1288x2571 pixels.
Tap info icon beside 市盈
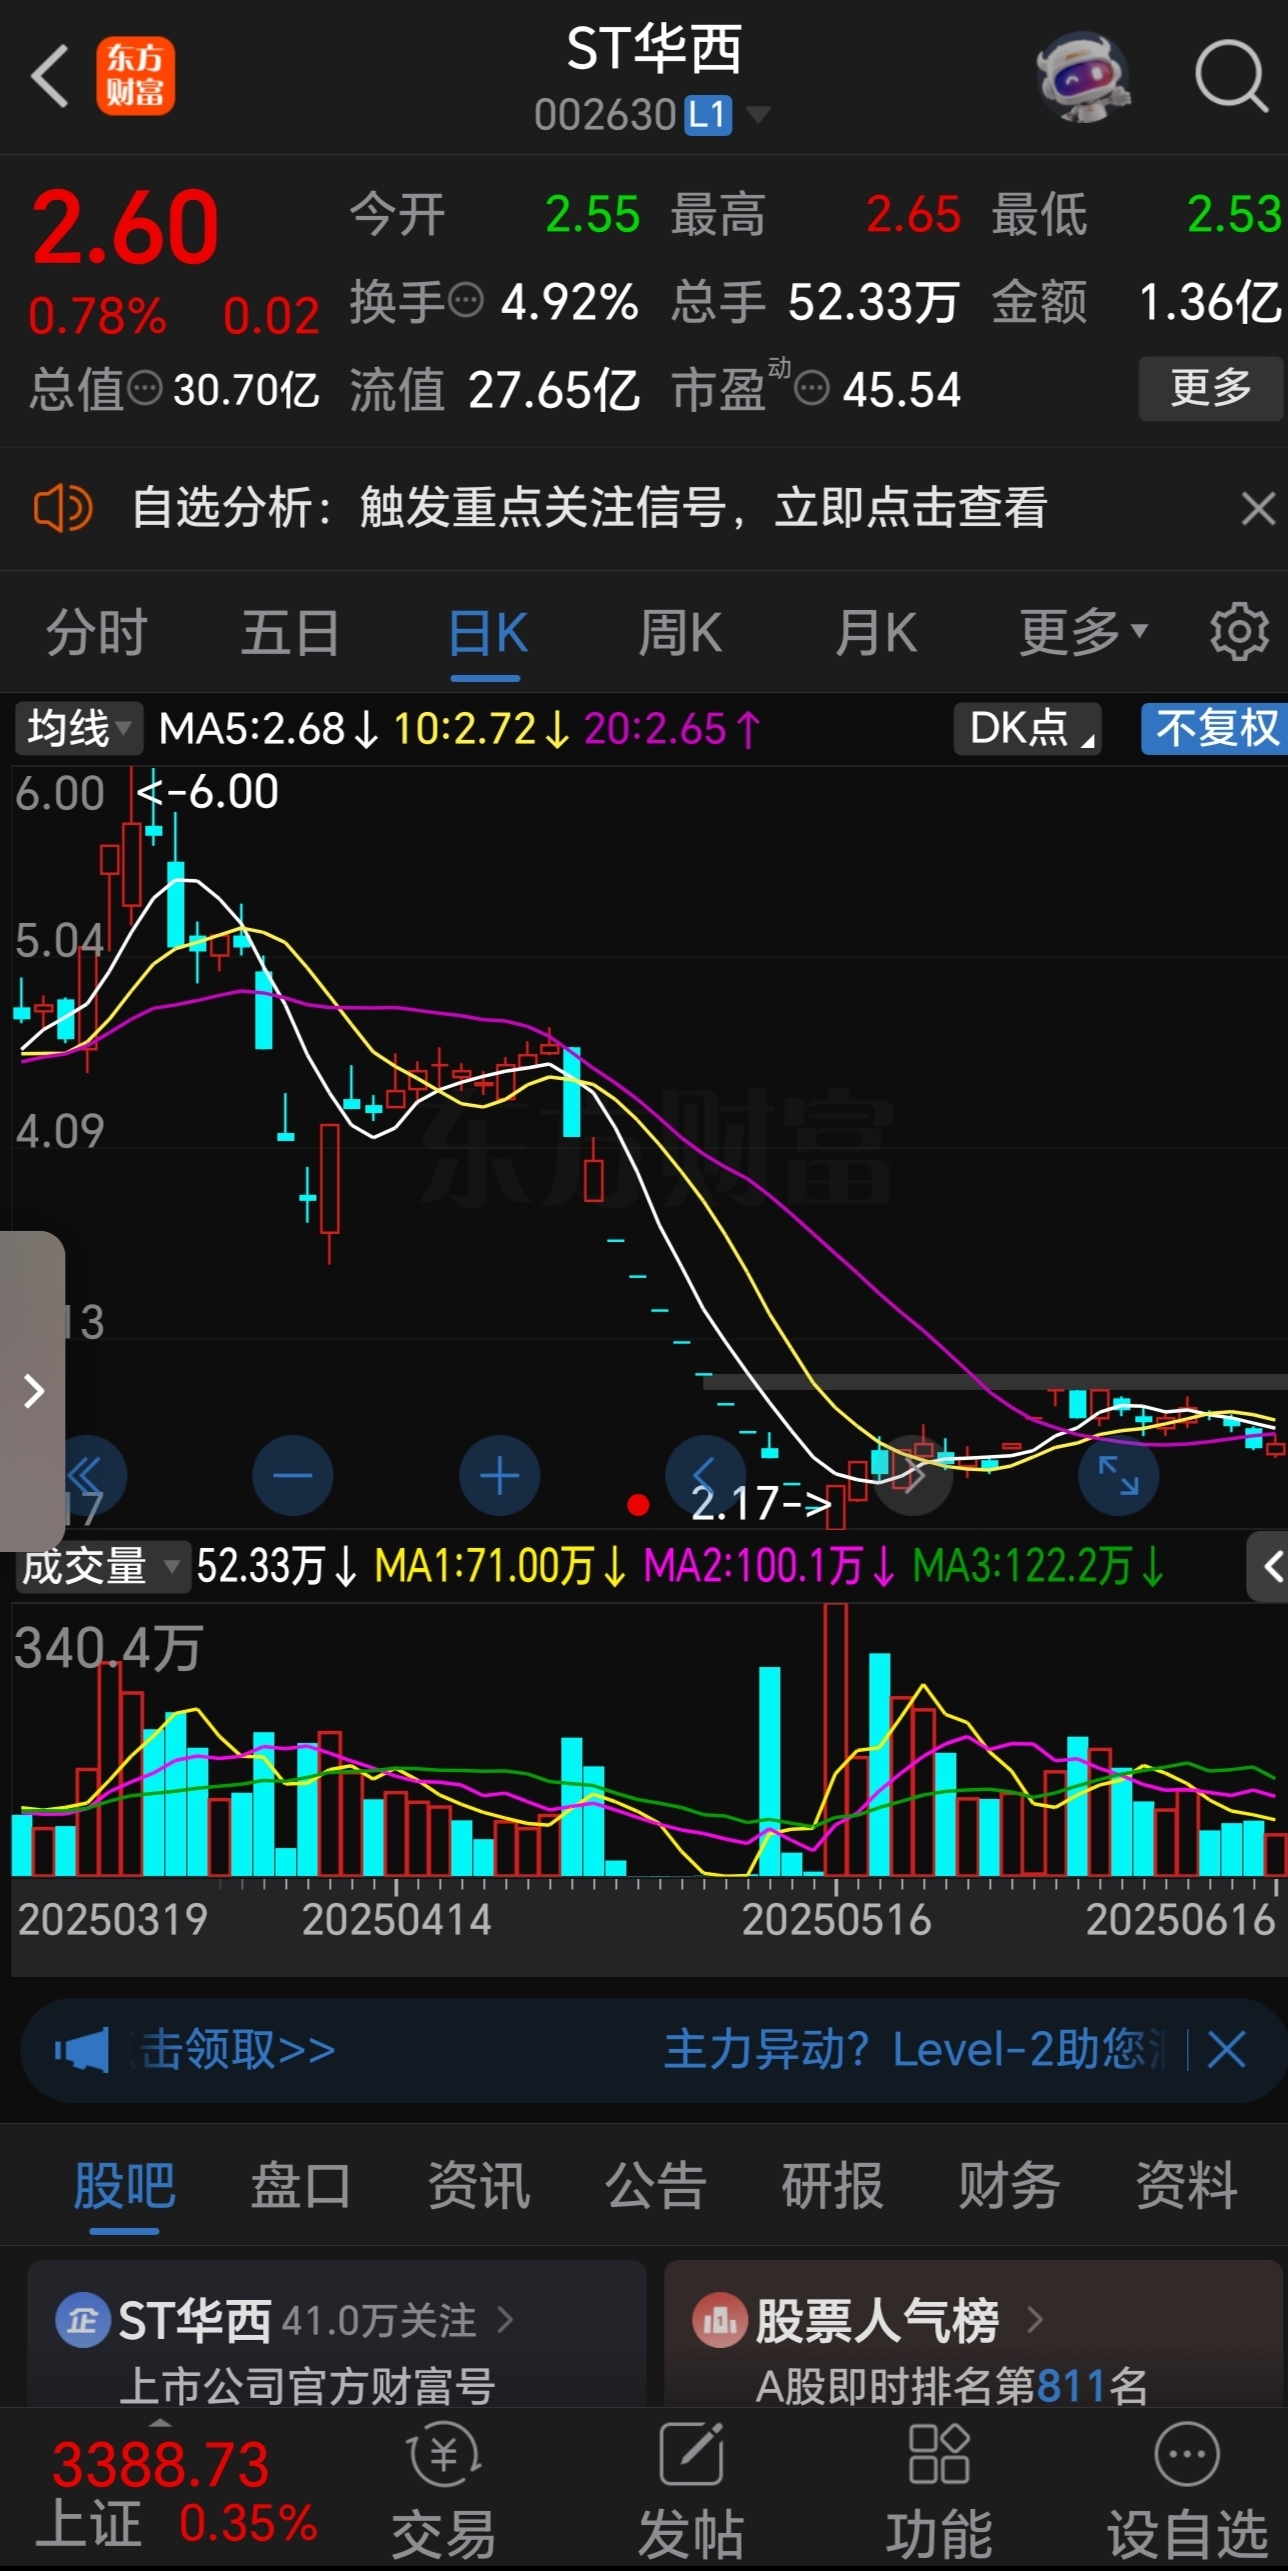coord(811,388)
